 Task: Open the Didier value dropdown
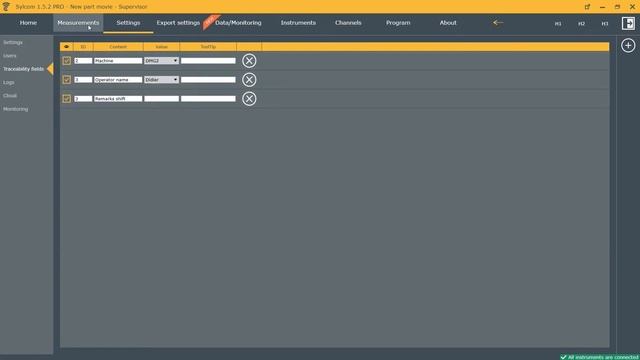[161, 80]
